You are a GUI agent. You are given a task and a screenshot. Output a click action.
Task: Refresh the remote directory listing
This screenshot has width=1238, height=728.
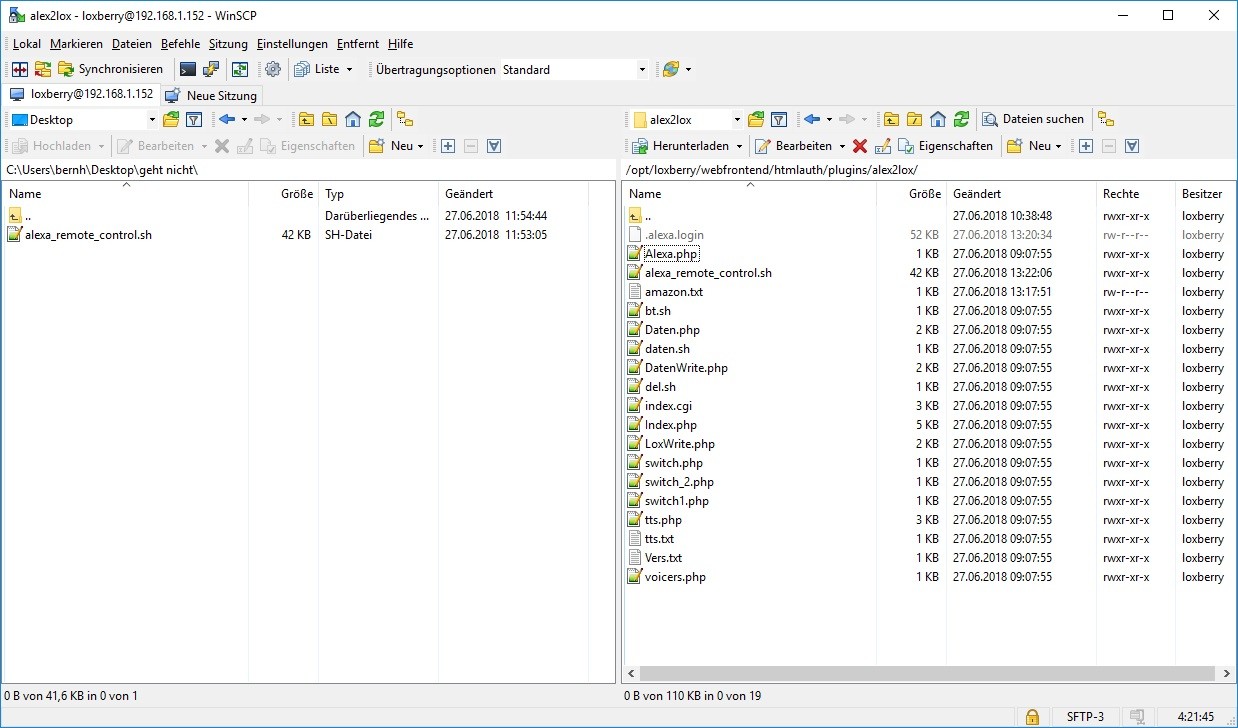pos(961,119)
